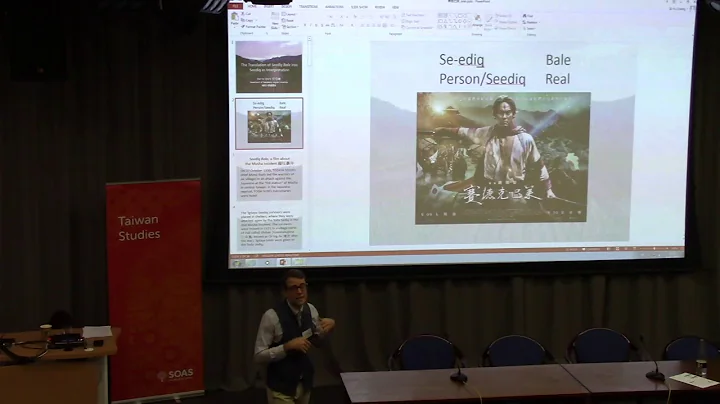Adjust the zoom slider in status bar
This screenshot has width=720, height=404.
pyautogui.click(x=654, y=249)
